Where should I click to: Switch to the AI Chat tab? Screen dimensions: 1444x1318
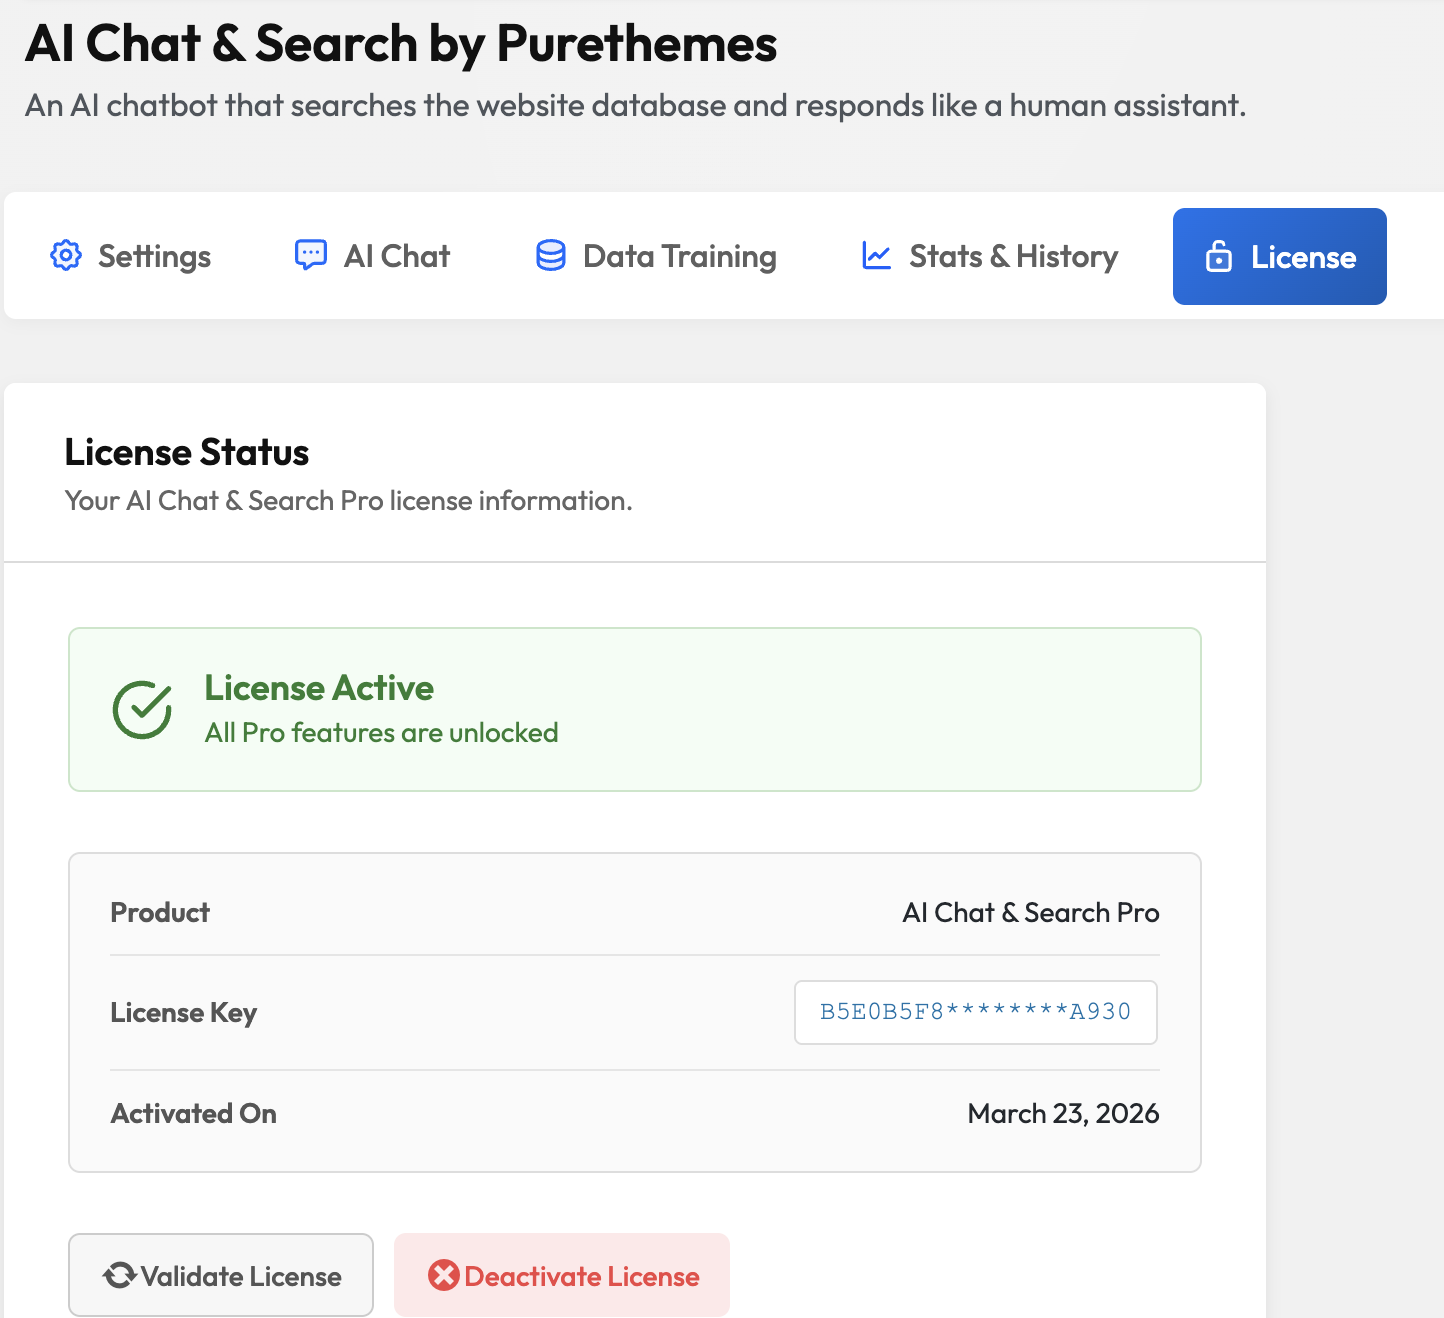point(372,256)
